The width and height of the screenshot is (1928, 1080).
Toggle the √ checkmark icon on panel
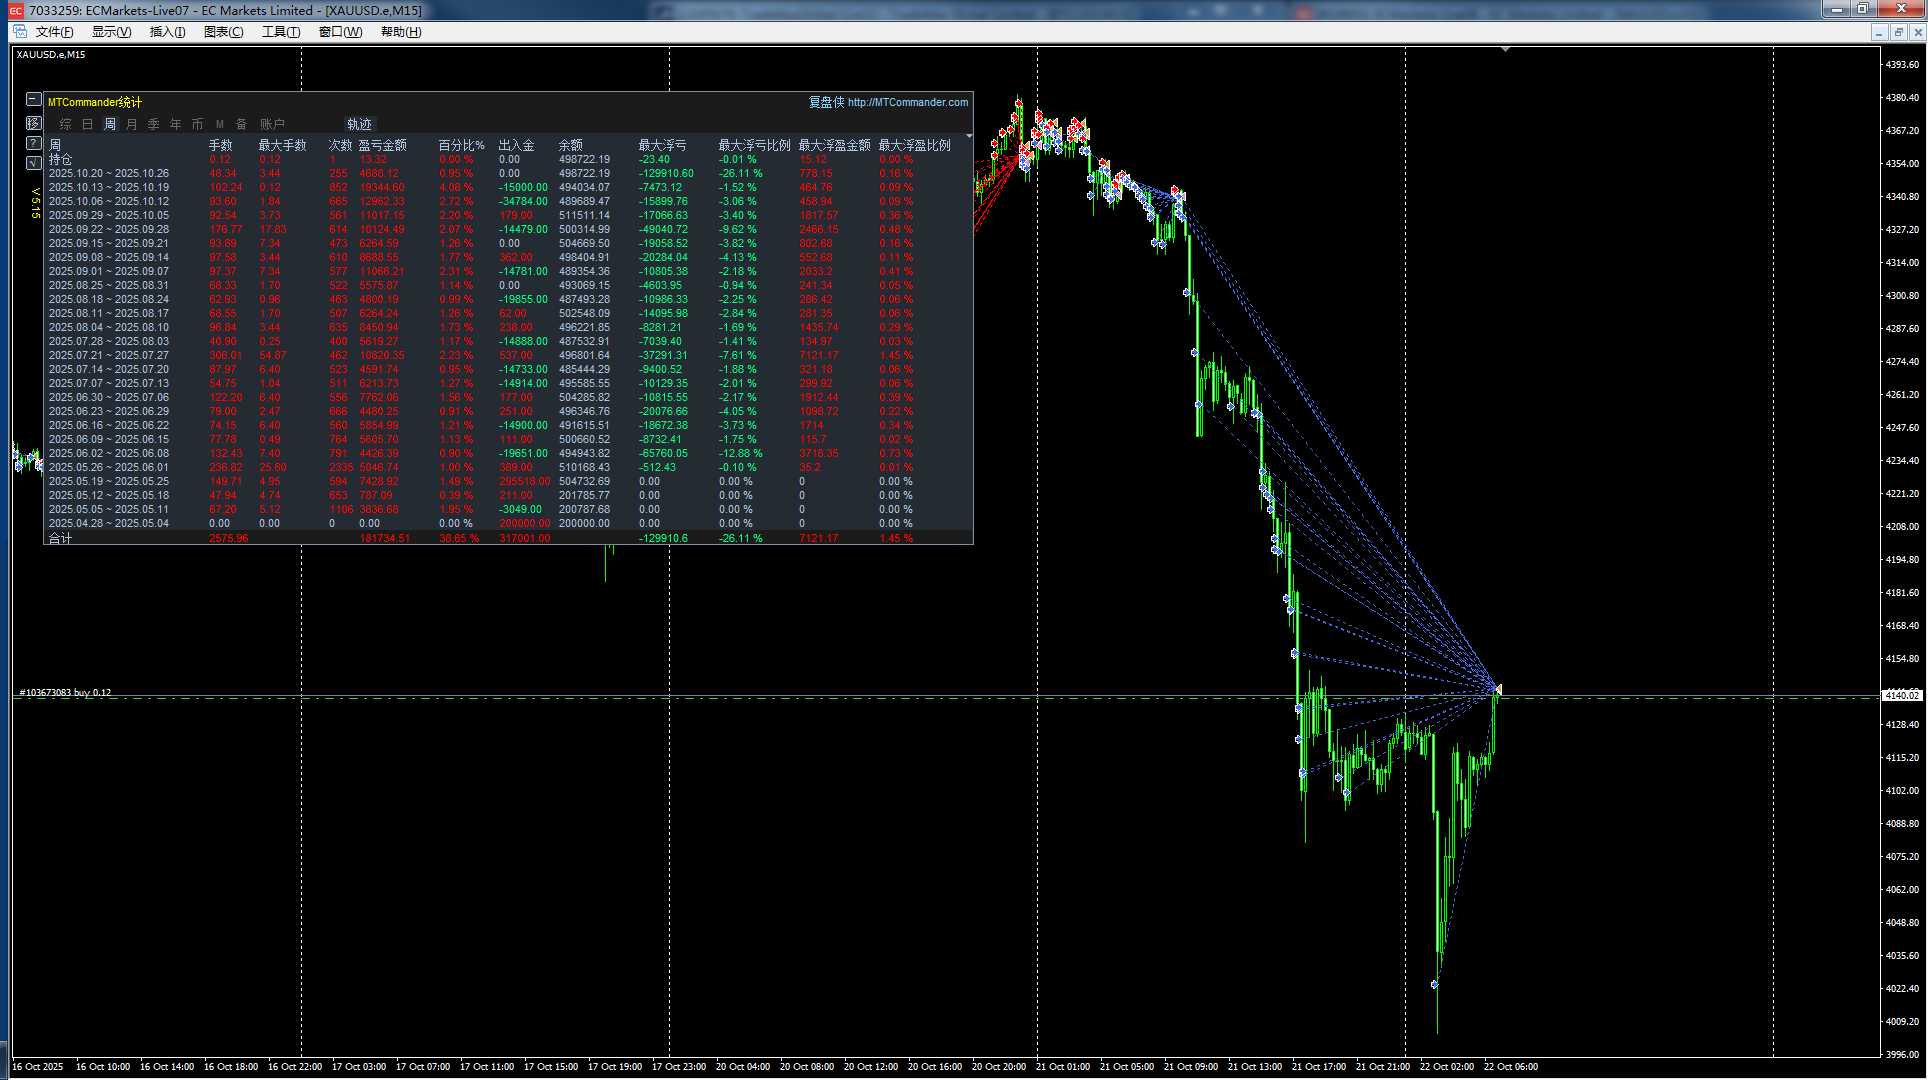tap(34, 163)
